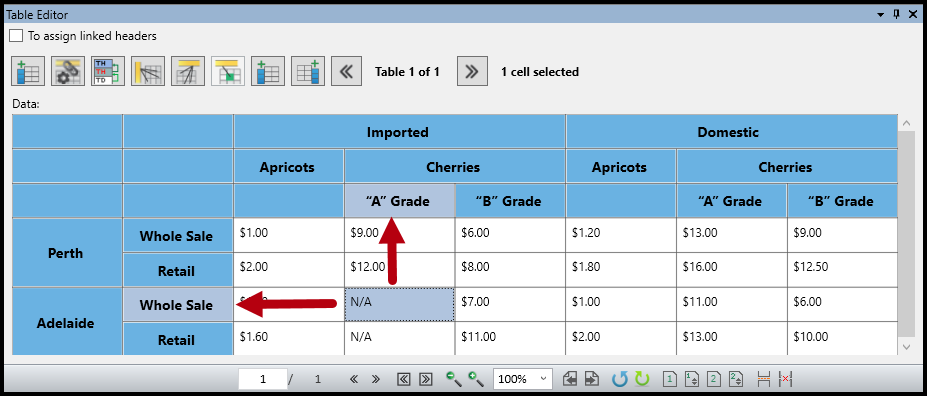Click the add-table icon right of the green-cell icon
927x396 pixels.
(x=268, y=72)
